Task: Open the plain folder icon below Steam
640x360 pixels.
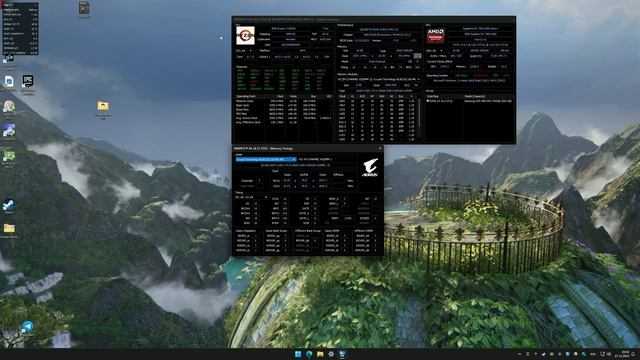Action: tap(9, 228)
